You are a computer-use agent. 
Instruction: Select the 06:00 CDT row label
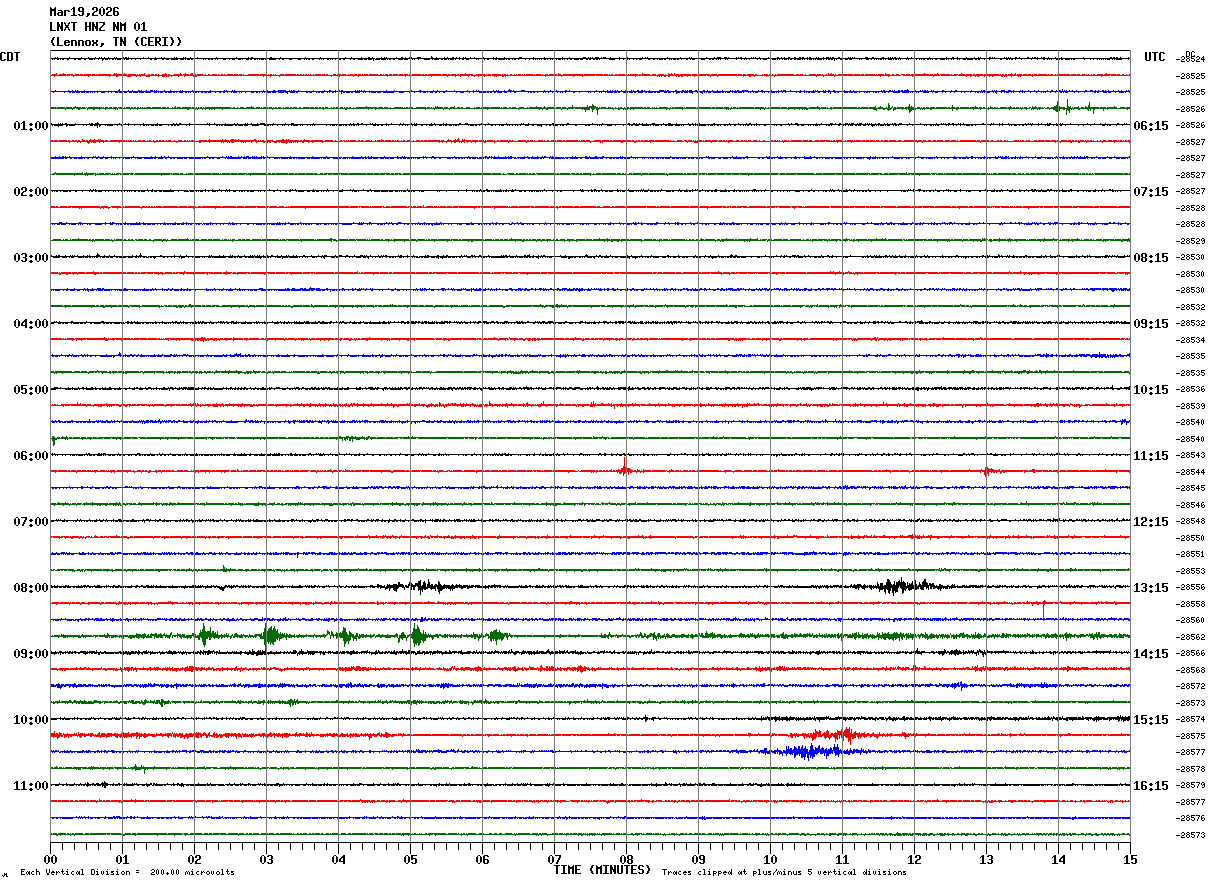pyautogui.click(x=30, y=456)
